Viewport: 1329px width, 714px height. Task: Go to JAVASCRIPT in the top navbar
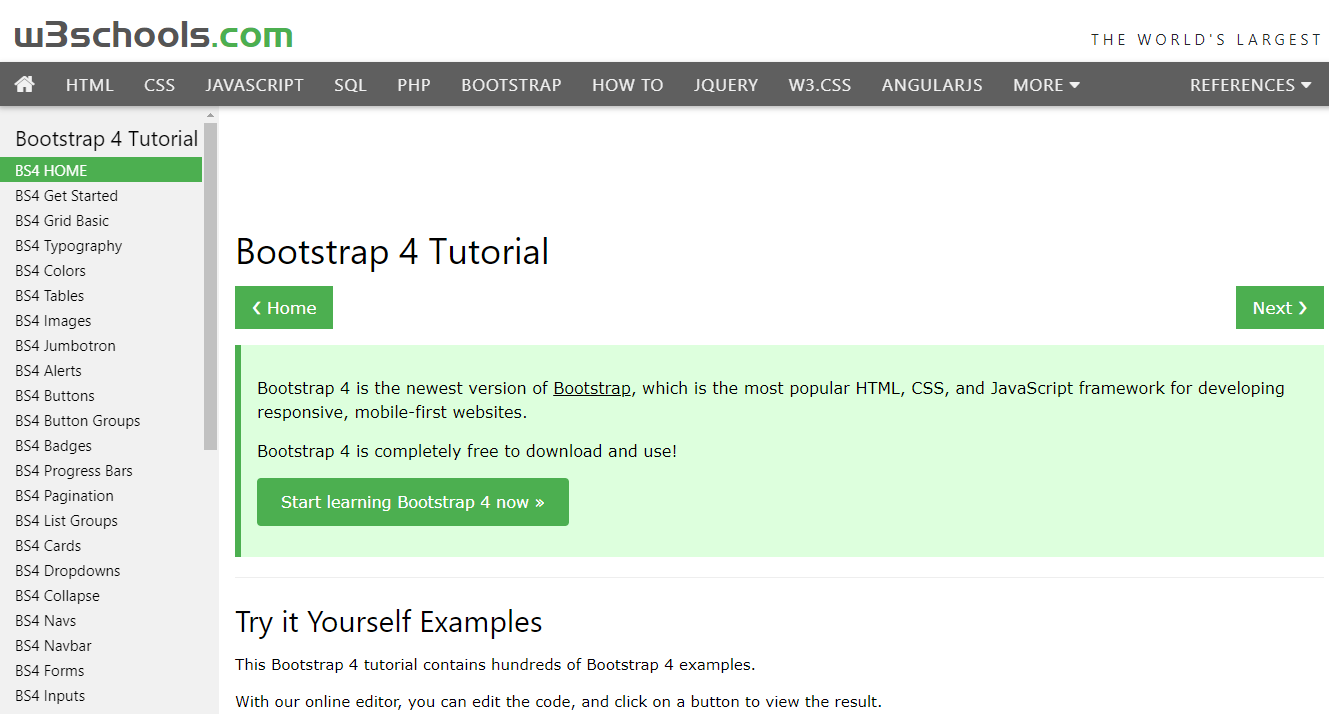pos(254,85)
